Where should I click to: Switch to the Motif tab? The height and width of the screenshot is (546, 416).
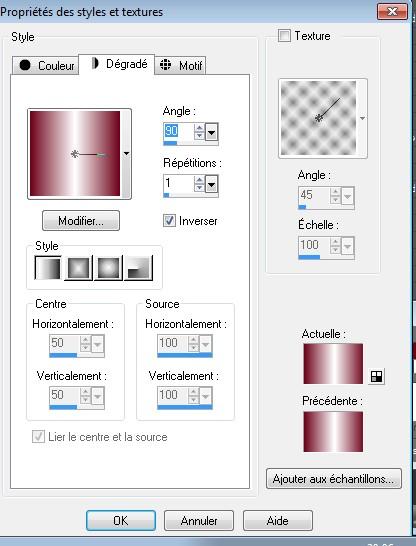coord(180,65)
